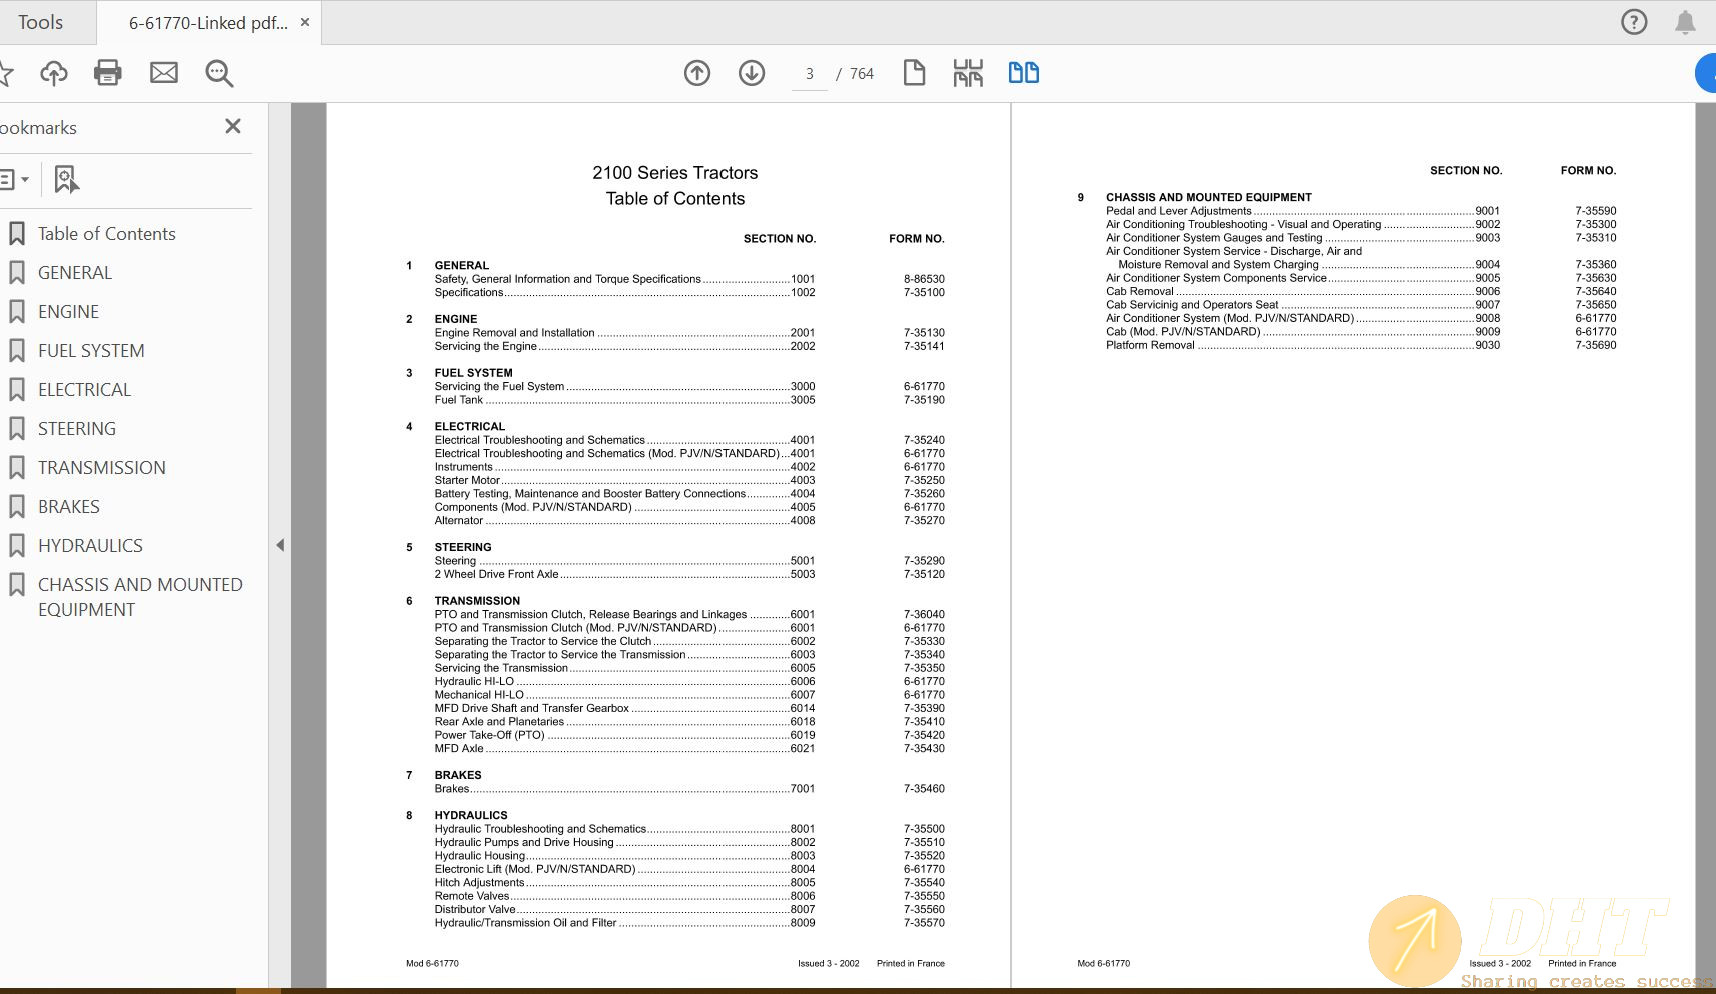Click '2100 Series Tractors' page title

point(675,173)
